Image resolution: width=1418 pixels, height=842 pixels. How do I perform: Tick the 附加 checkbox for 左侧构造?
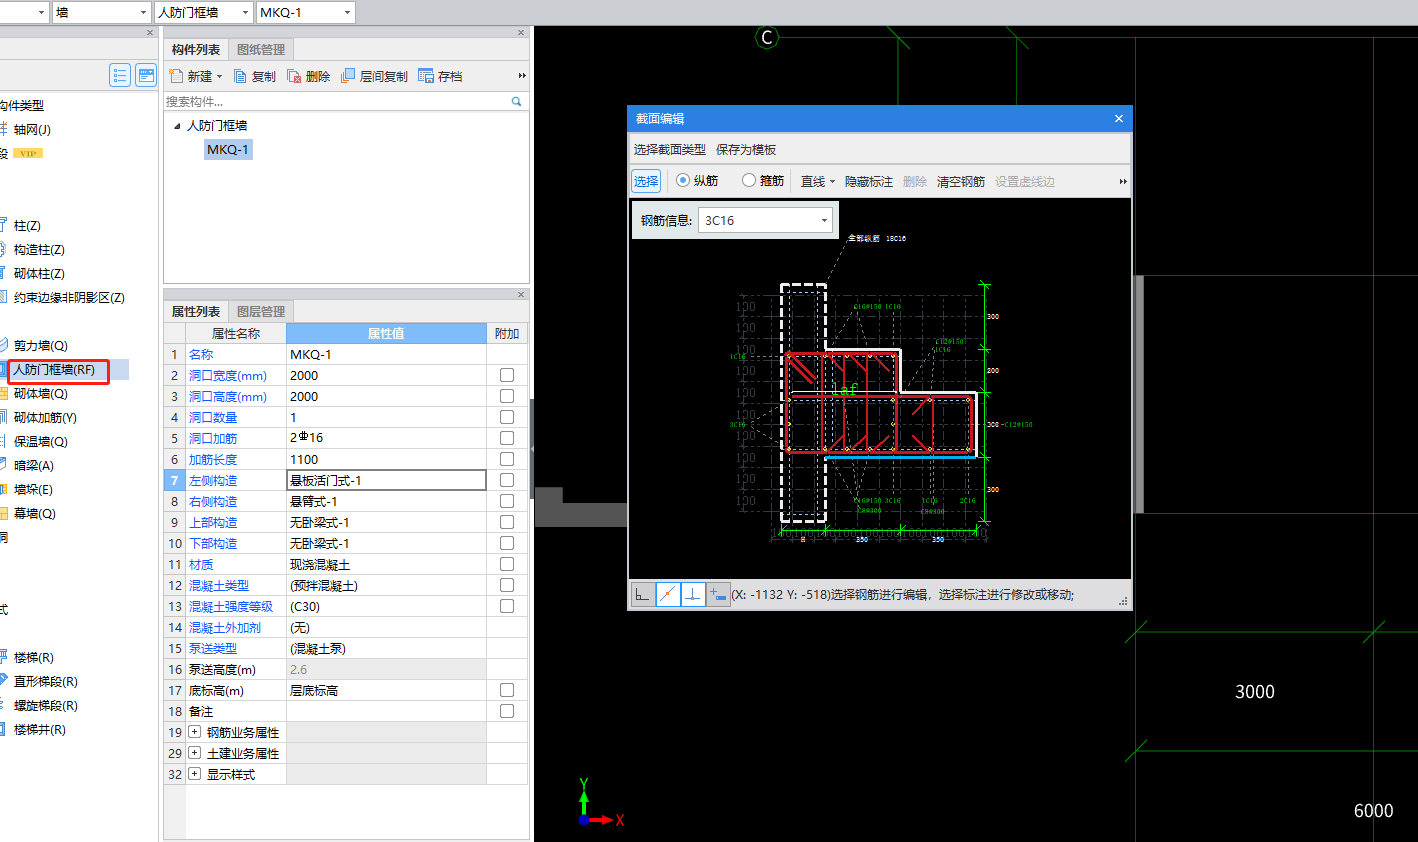click(x=507, y=480)
